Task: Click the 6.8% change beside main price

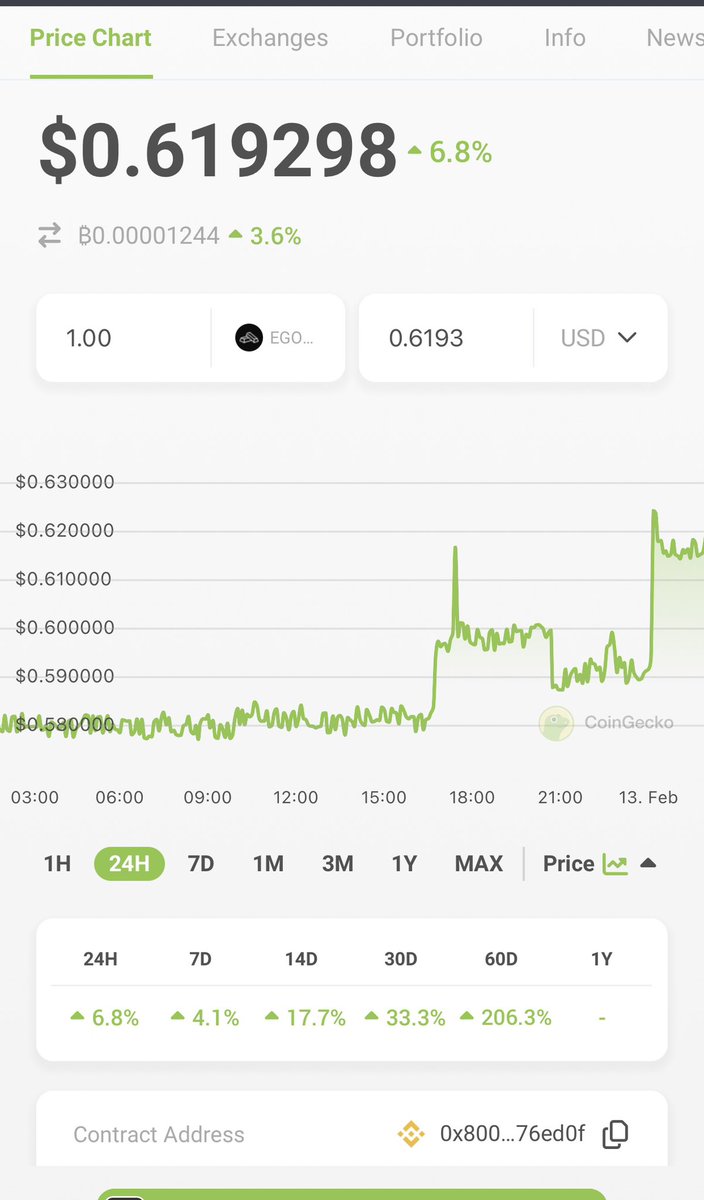Action: point(449,152)
